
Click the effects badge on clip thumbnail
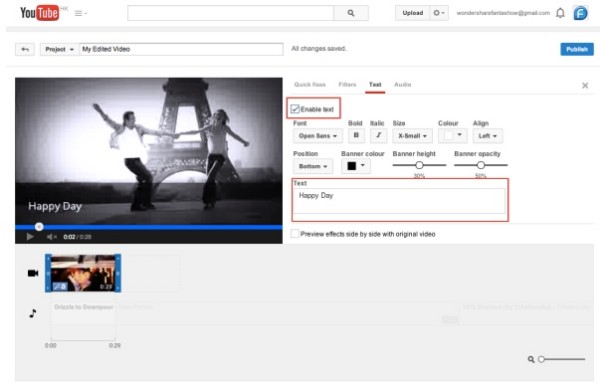(59, 286)
